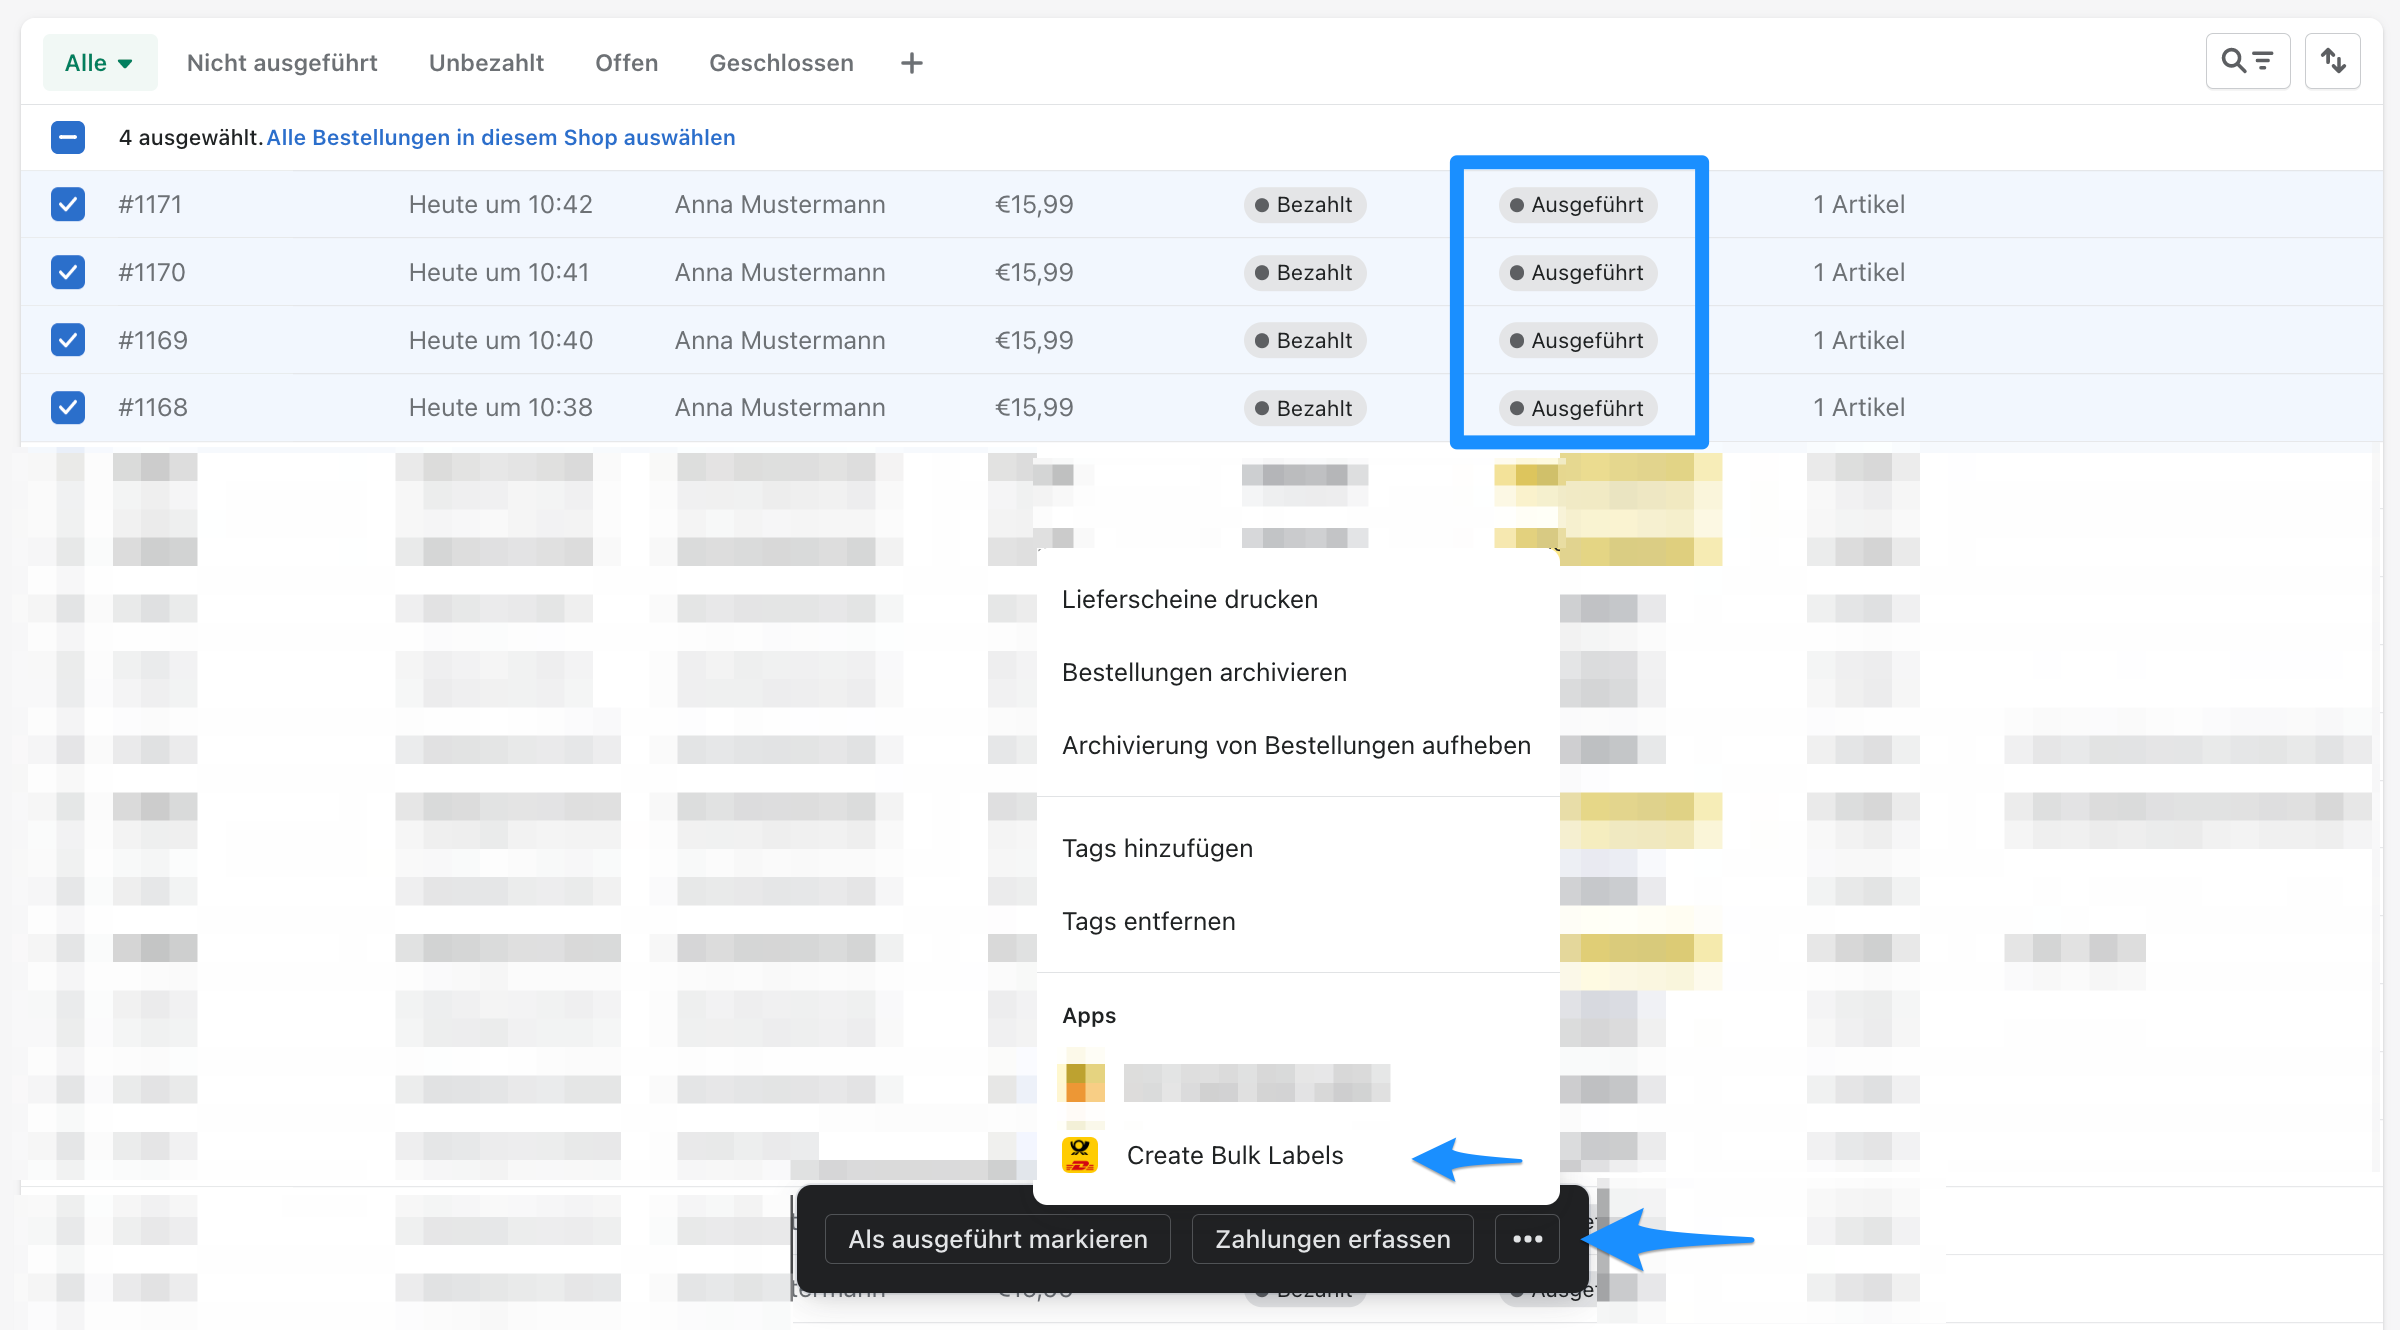Image resolution: width=2400 pixels, height=1330 pixels.
Task: Open the Unbezahlt tab
Action: [486, 63]
